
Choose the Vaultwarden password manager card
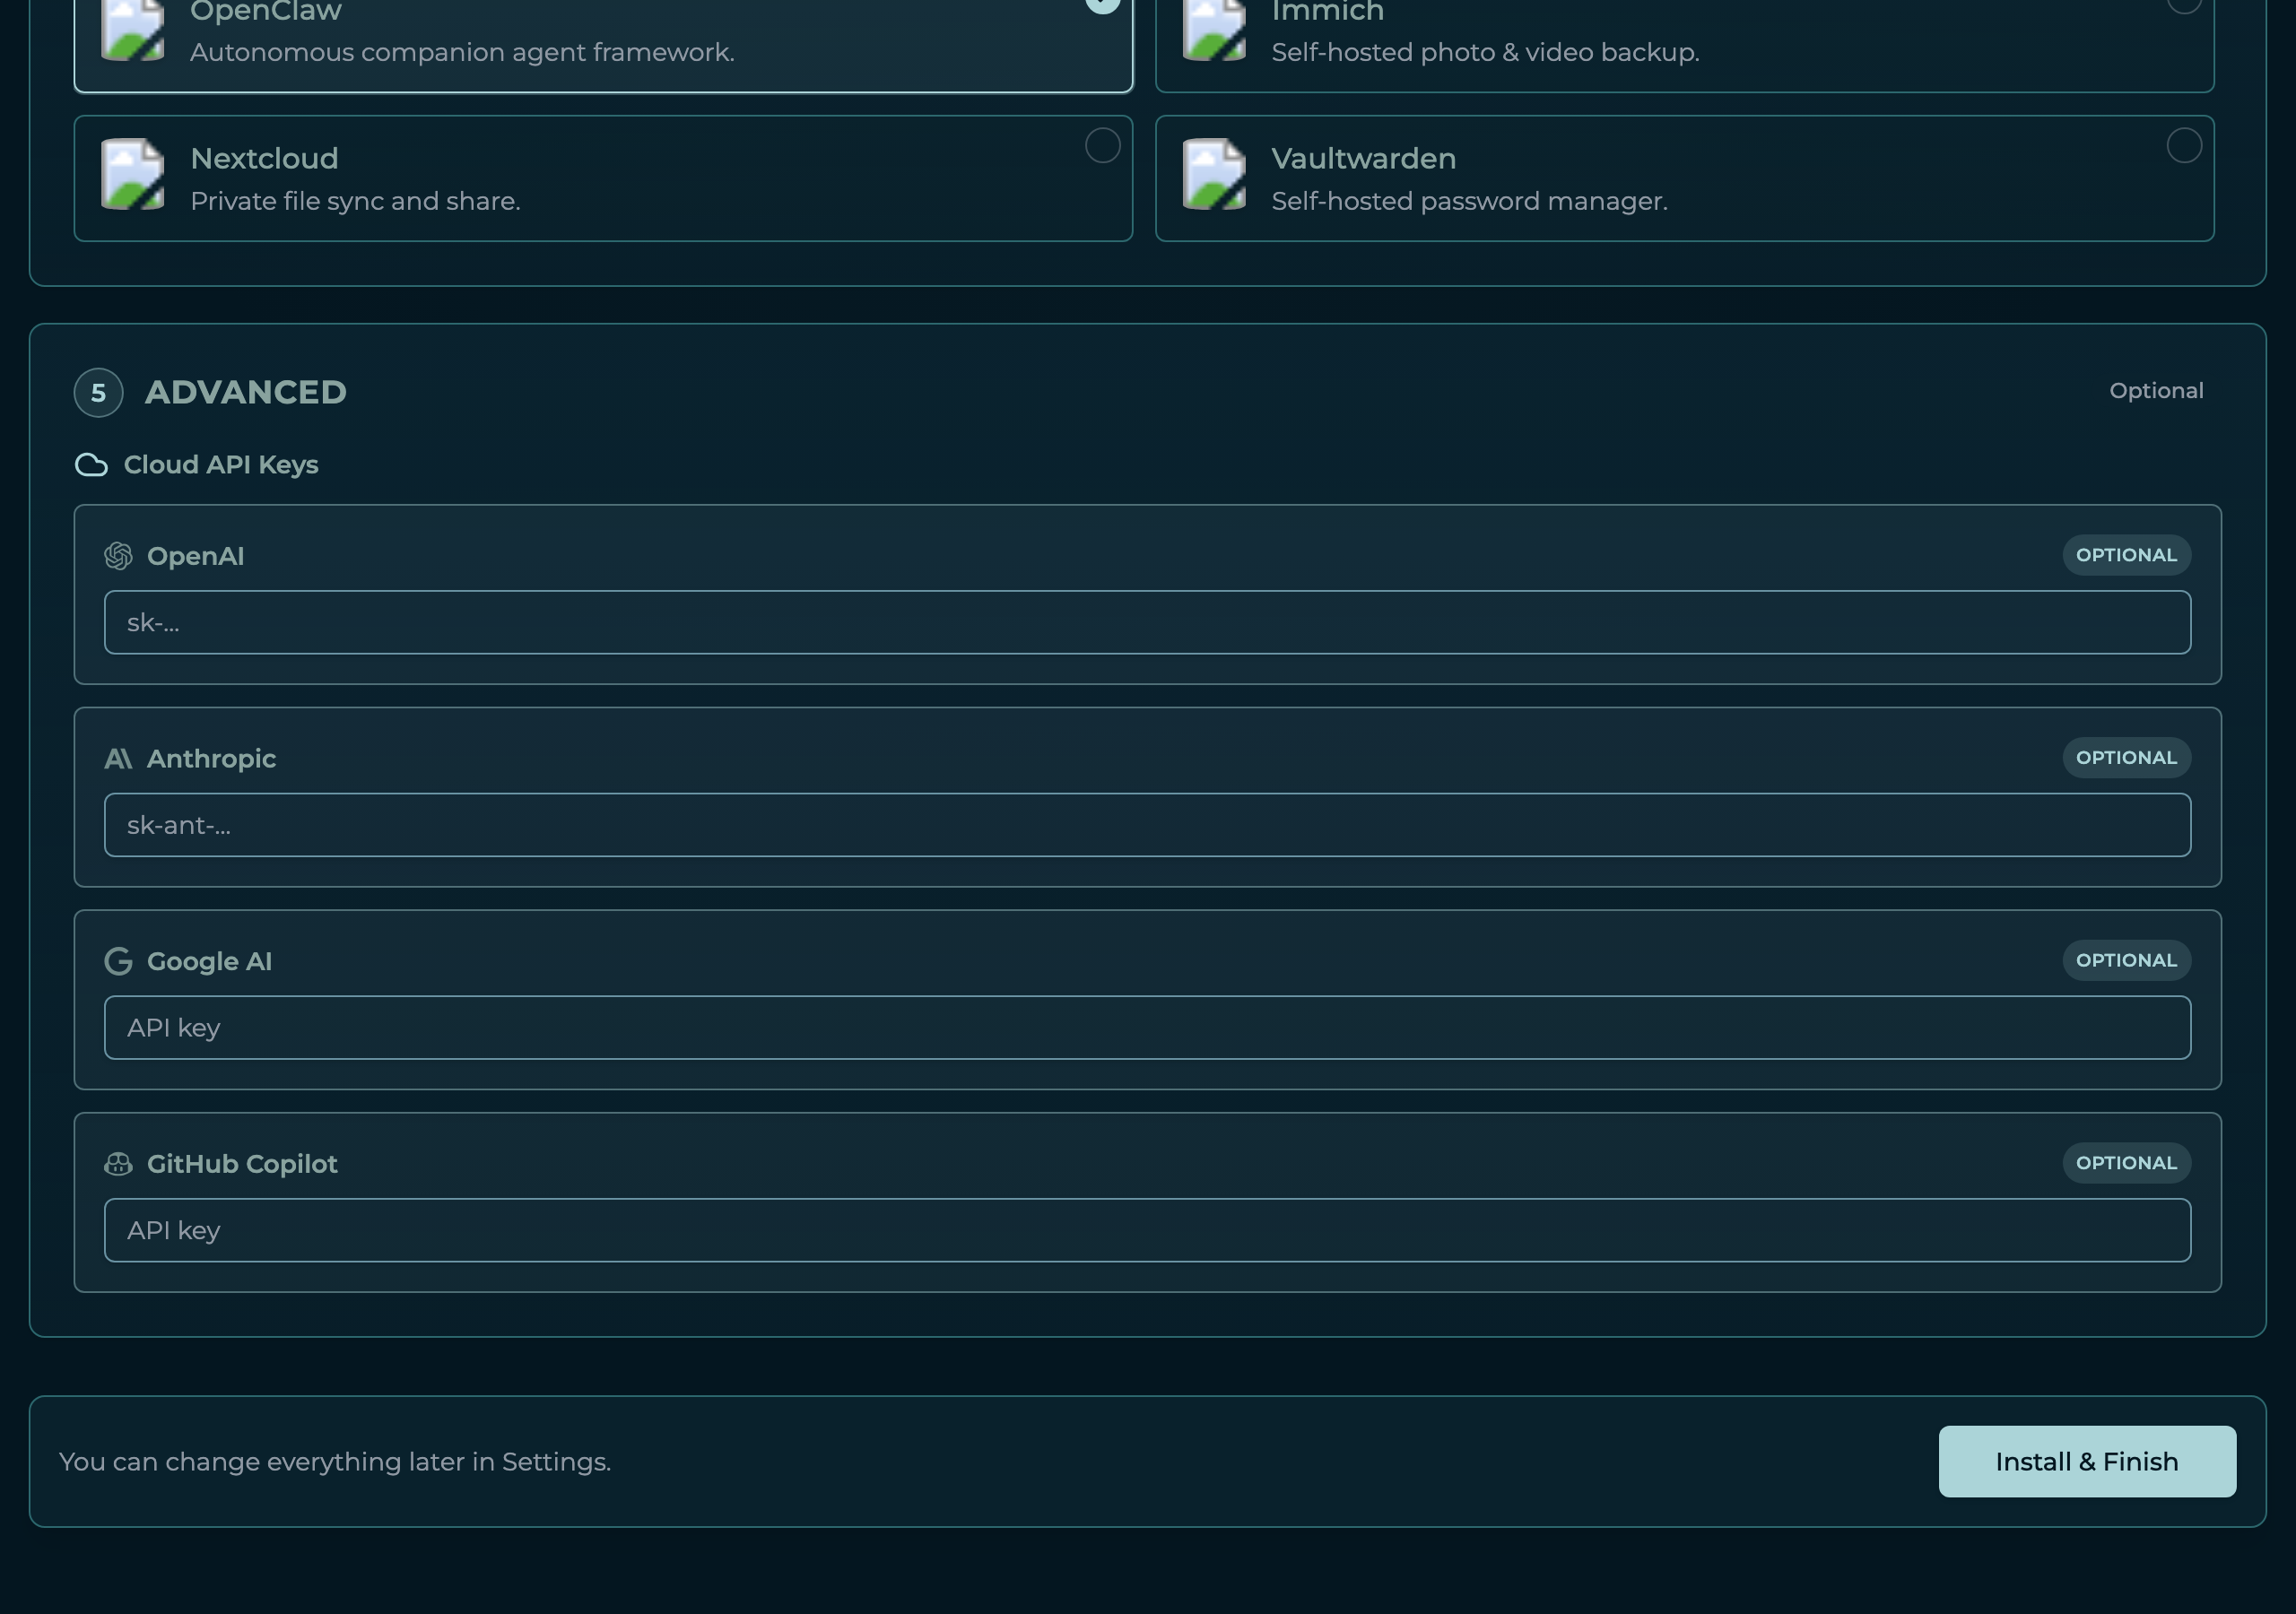pyautogui.click(x=1684, y=178)
